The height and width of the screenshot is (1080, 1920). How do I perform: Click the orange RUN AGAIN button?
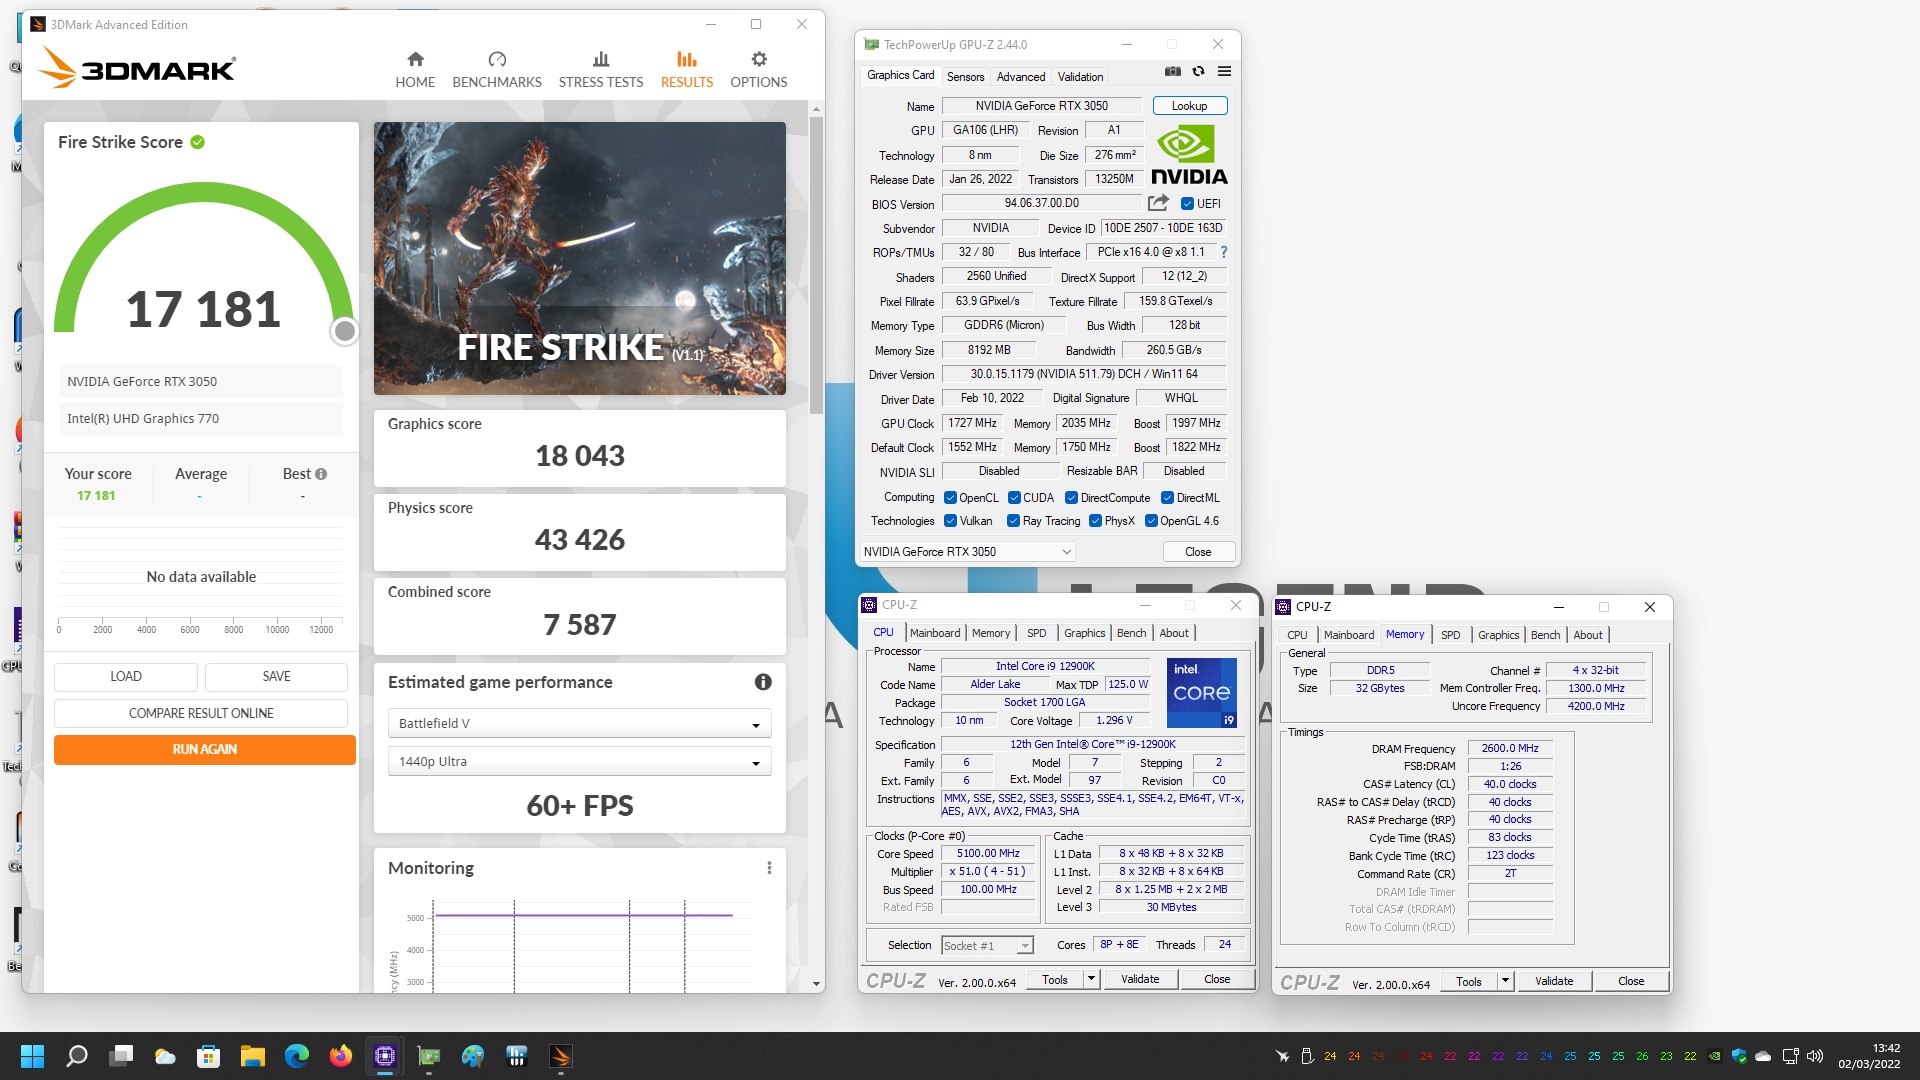coord(205,749)
